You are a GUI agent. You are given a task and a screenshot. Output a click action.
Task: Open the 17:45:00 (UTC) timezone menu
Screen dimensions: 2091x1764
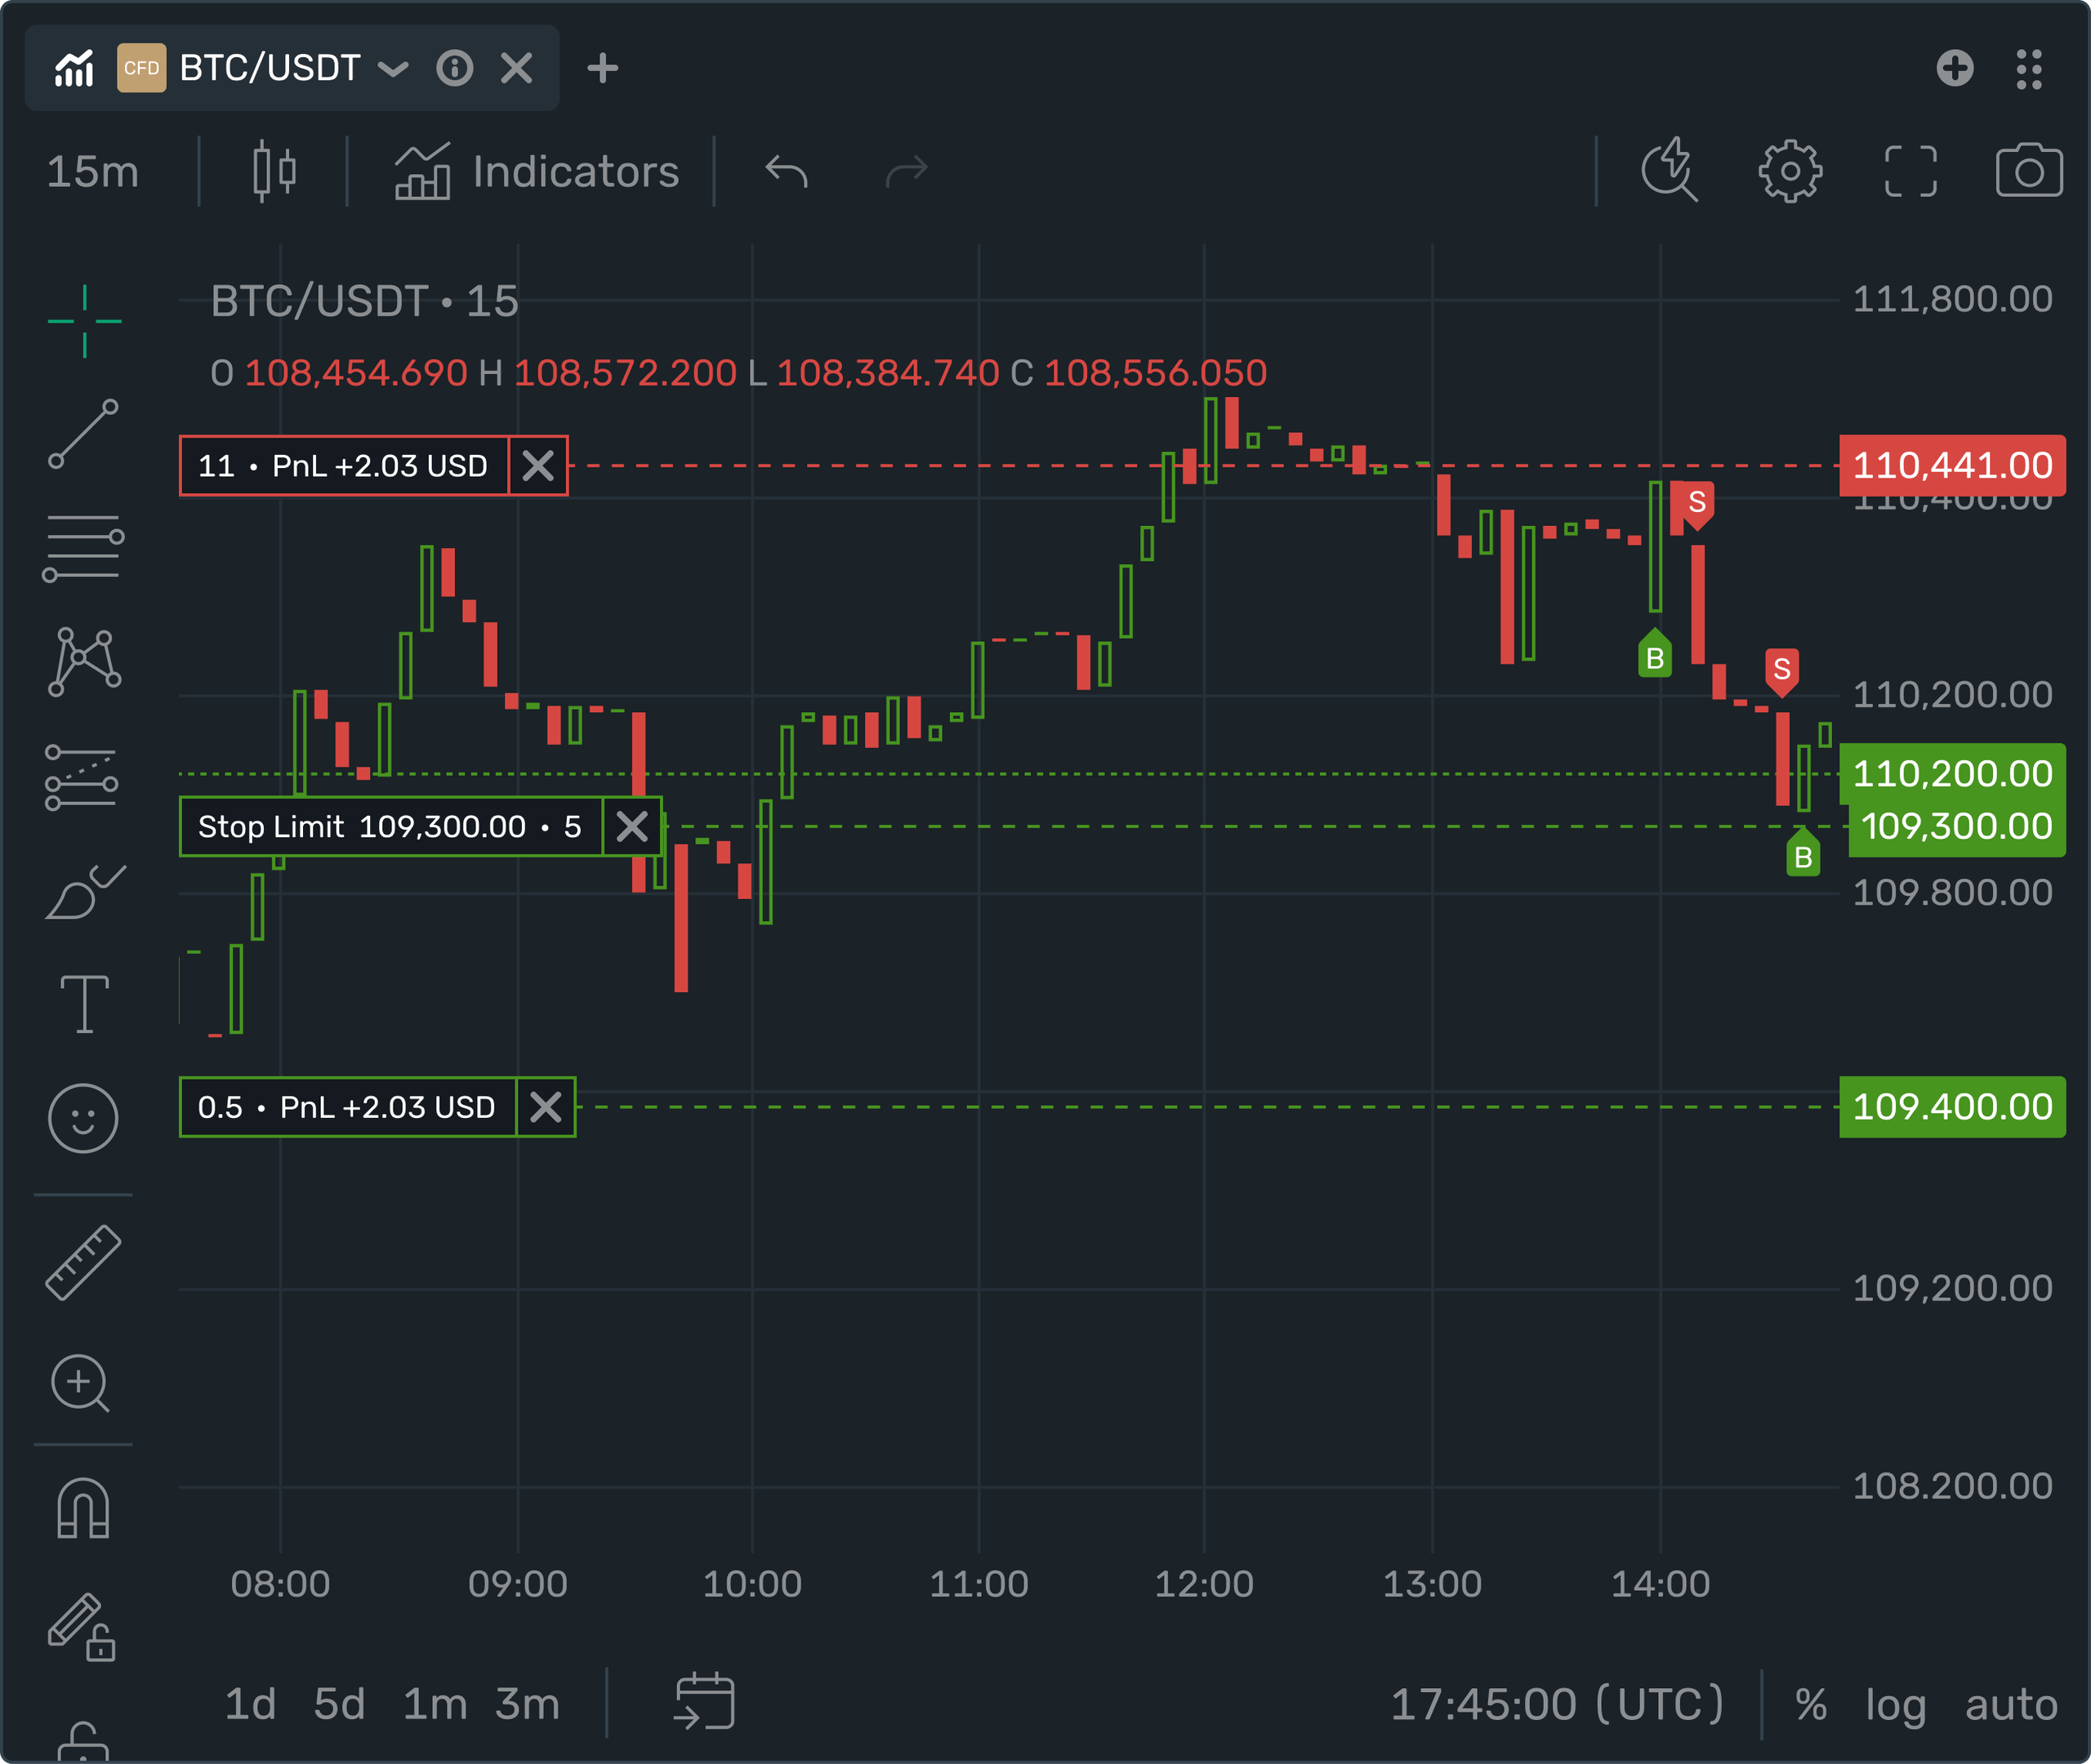[1557, 1704]
